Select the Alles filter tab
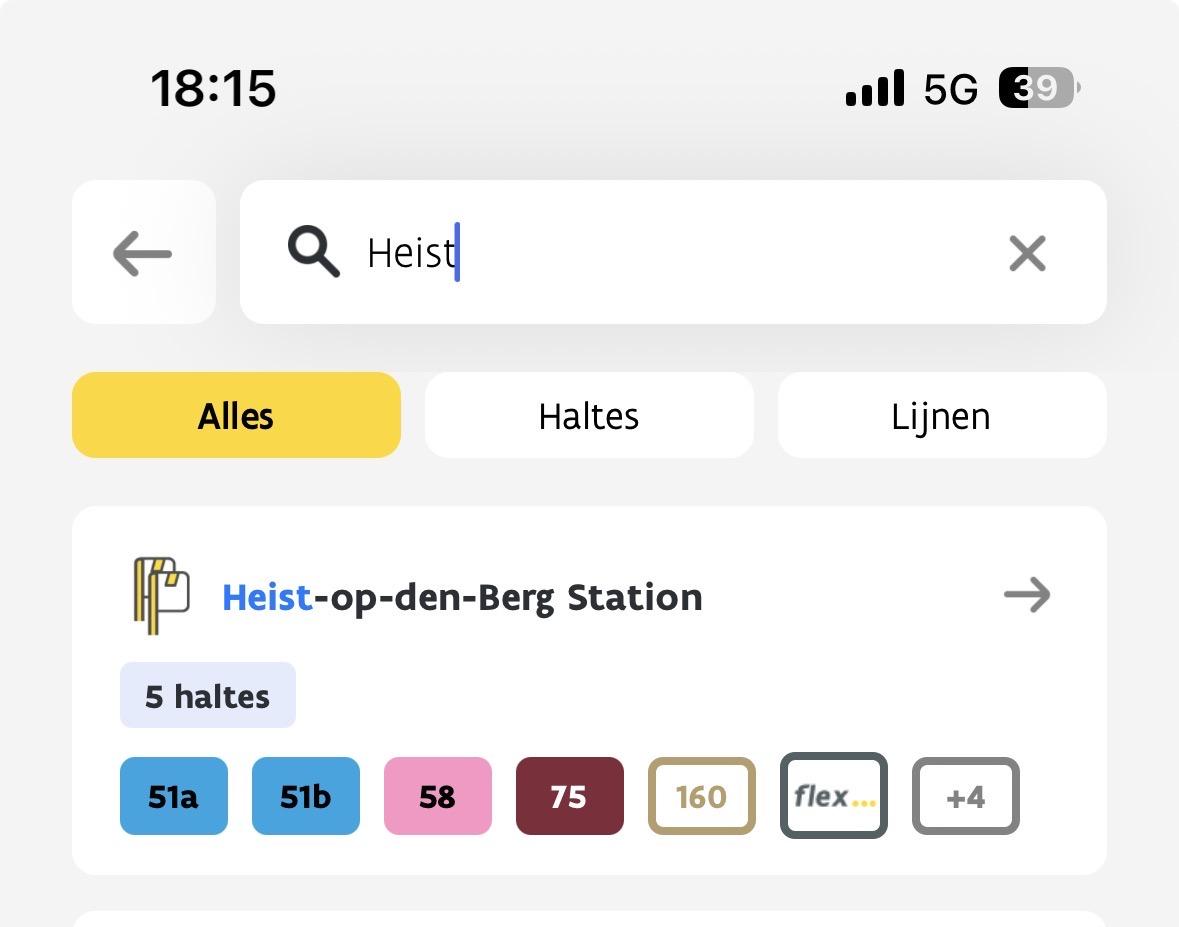The height and width of the screenshot is (927, 1179). (x=236, y=415)
